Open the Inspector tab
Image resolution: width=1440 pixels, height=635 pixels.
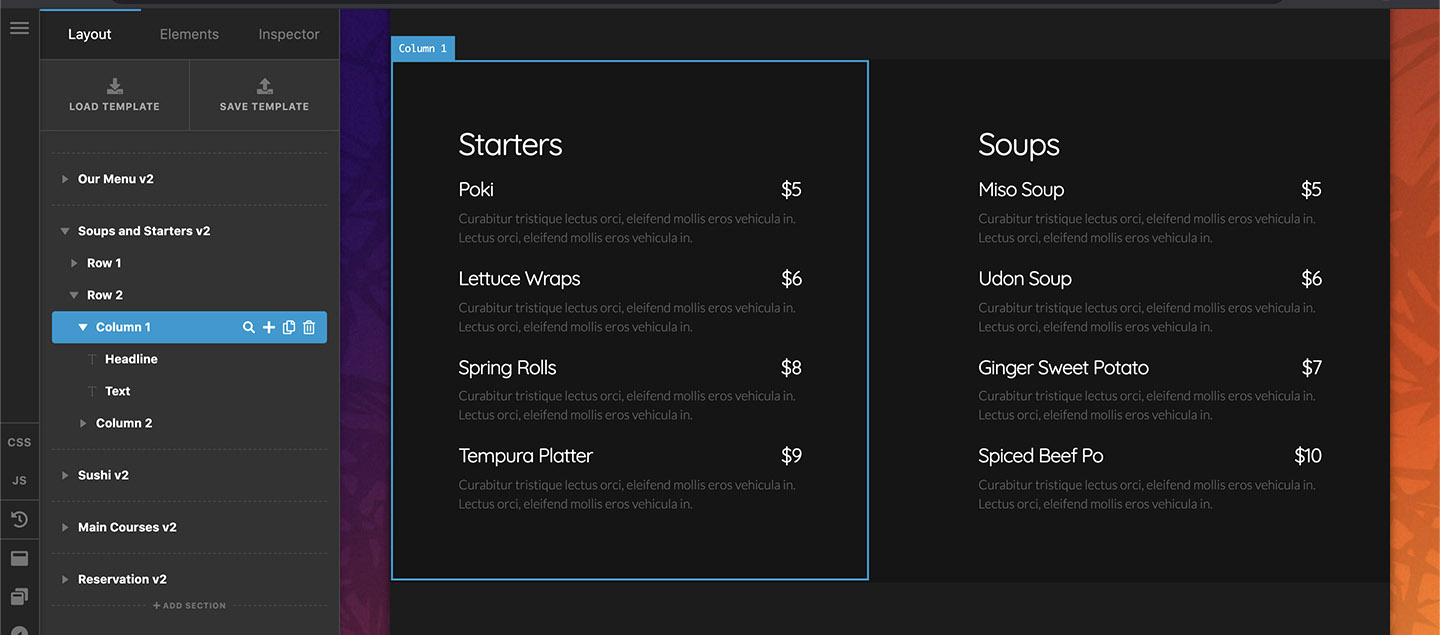tap(288, 33)
